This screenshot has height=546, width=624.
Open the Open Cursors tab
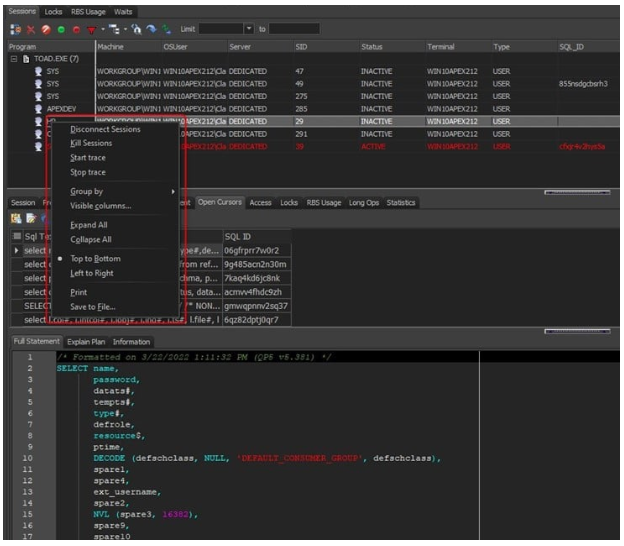220,202
